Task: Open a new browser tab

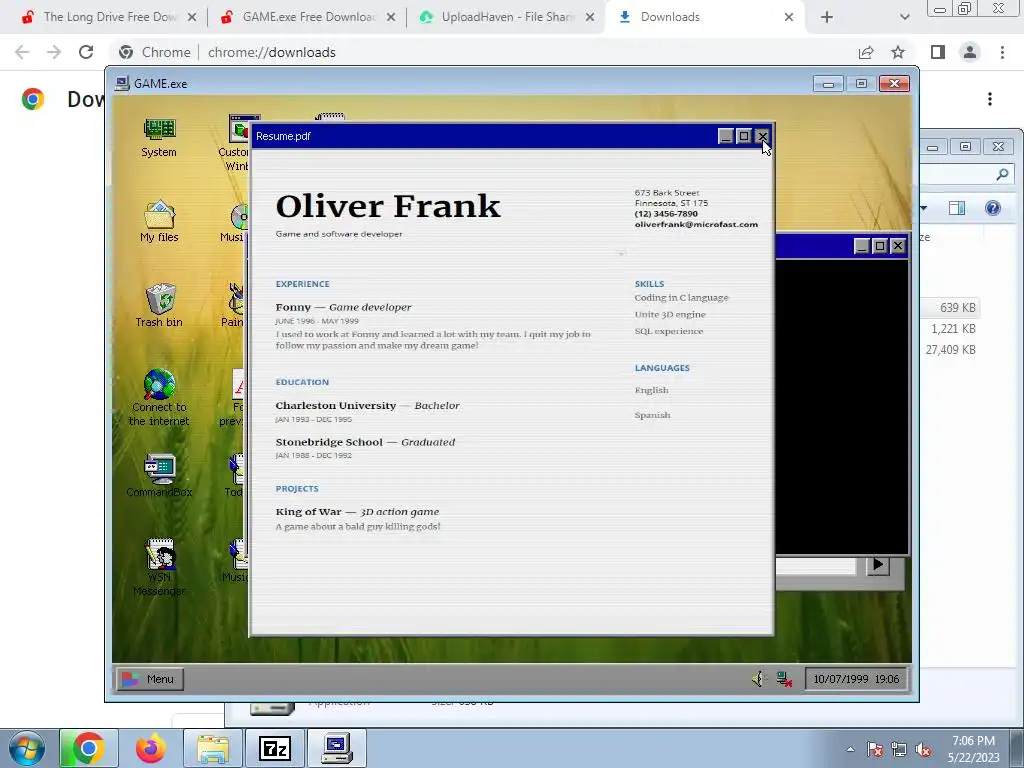Action: 827,17
